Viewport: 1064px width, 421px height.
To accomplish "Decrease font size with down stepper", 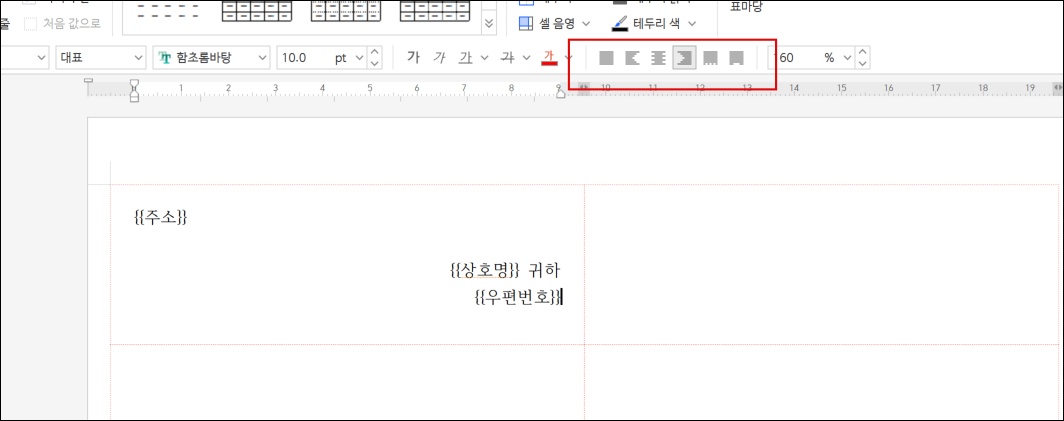I will (x=375, y=64).
